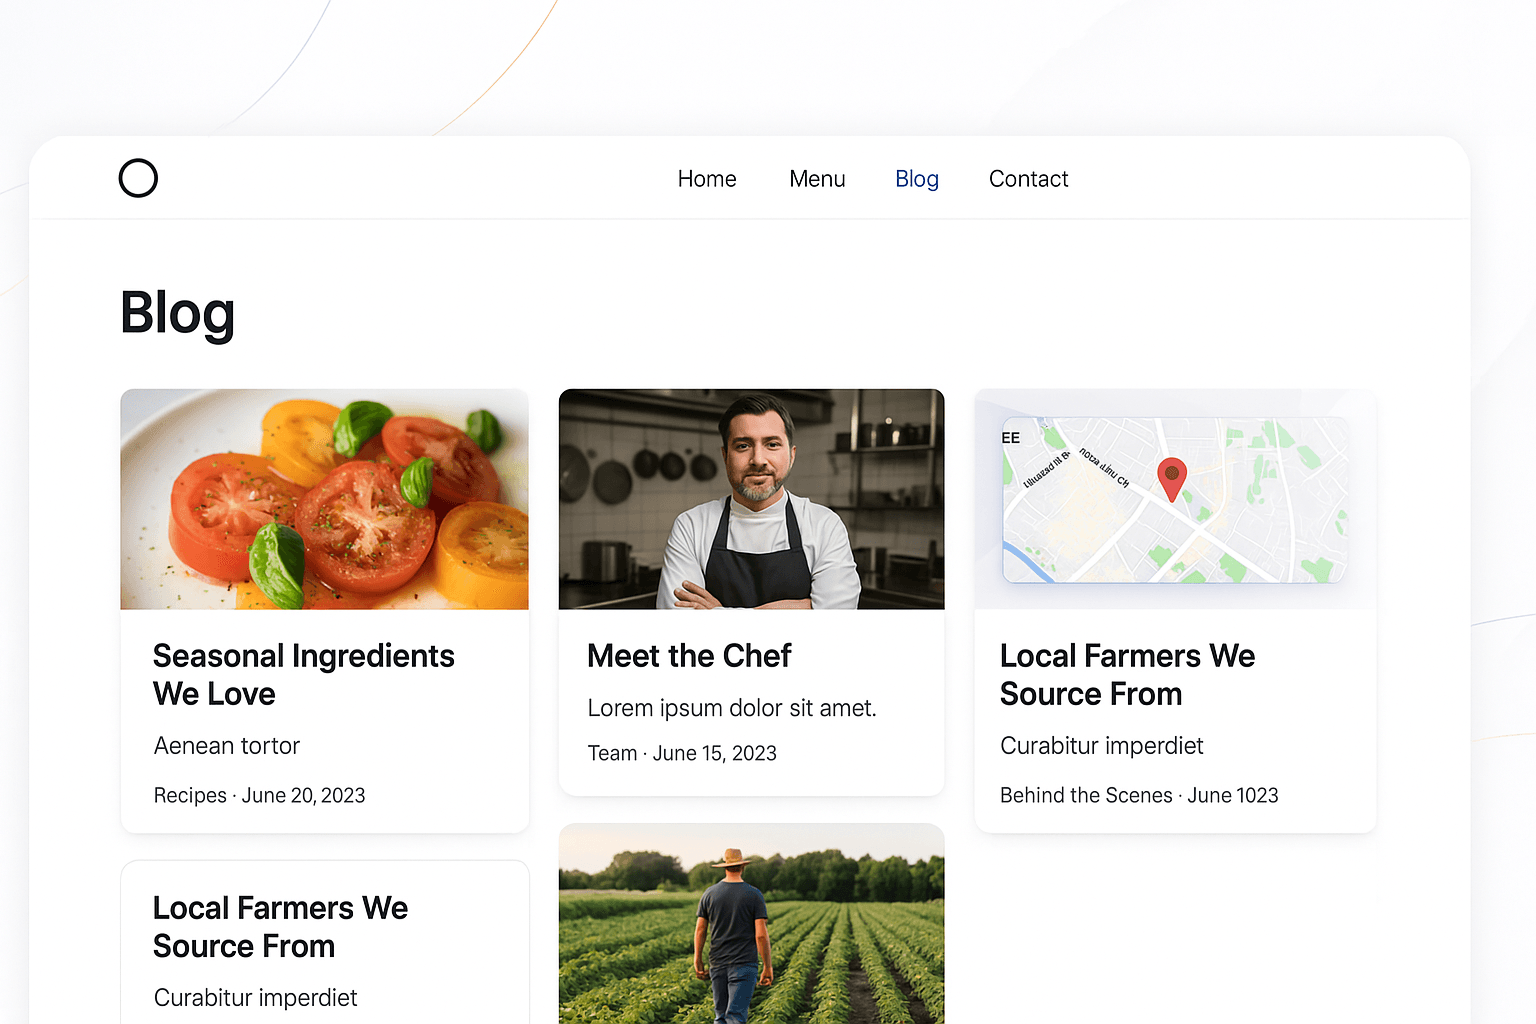Click the circle logo icon
1536x1024 pixels.
[138, 178]
